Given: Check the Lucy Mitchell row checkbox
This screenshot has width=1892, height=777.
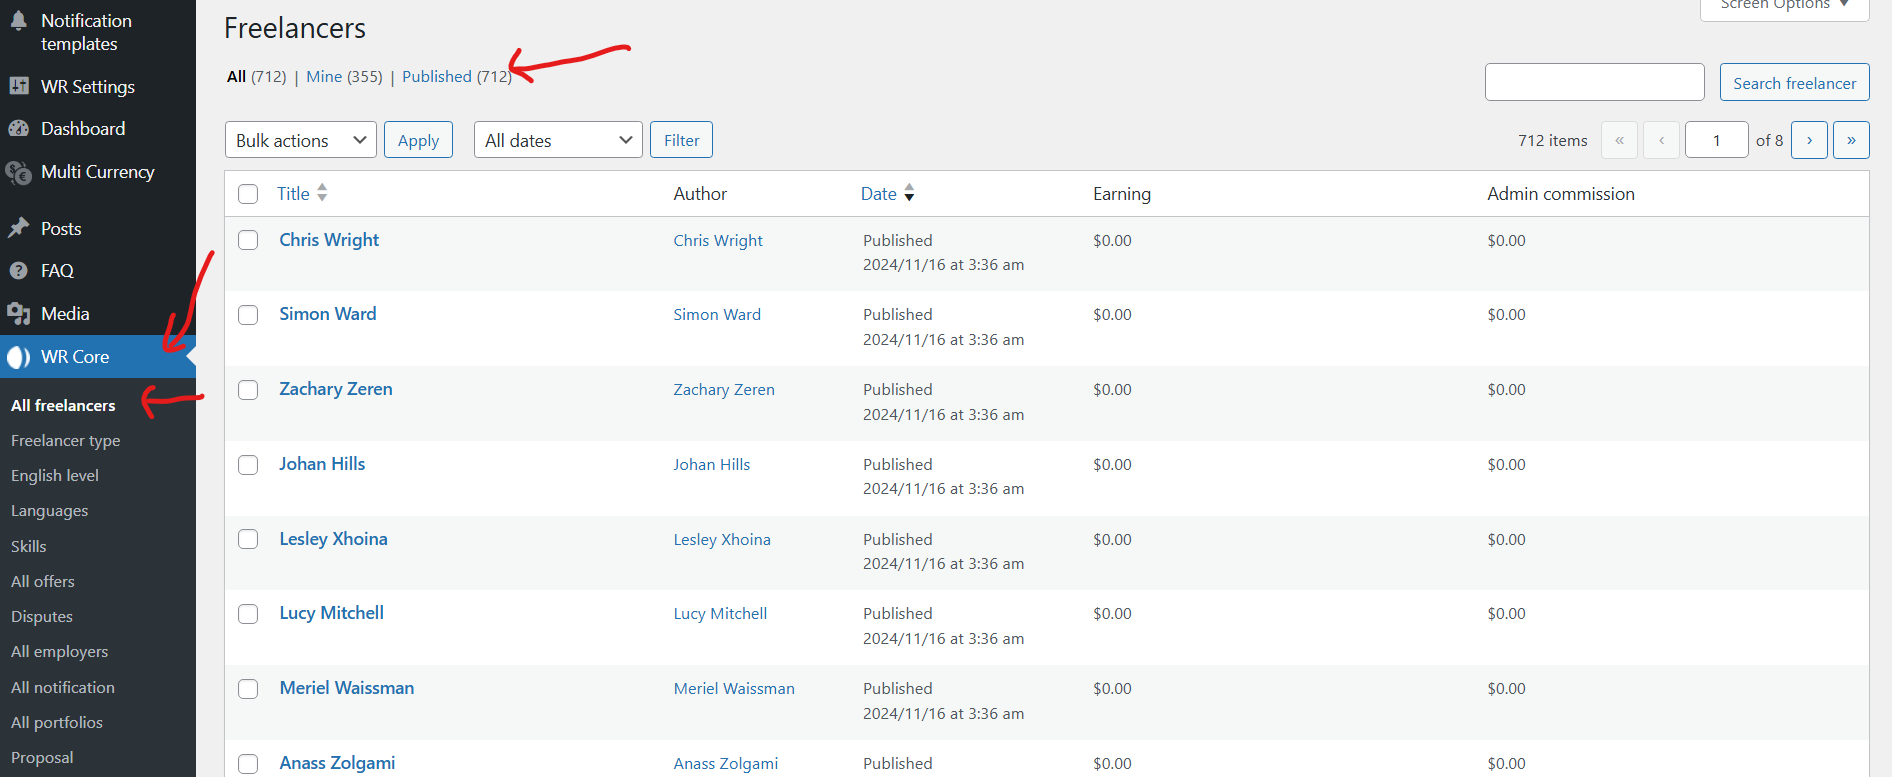Looking at the screenshot, I should (248, 614).
